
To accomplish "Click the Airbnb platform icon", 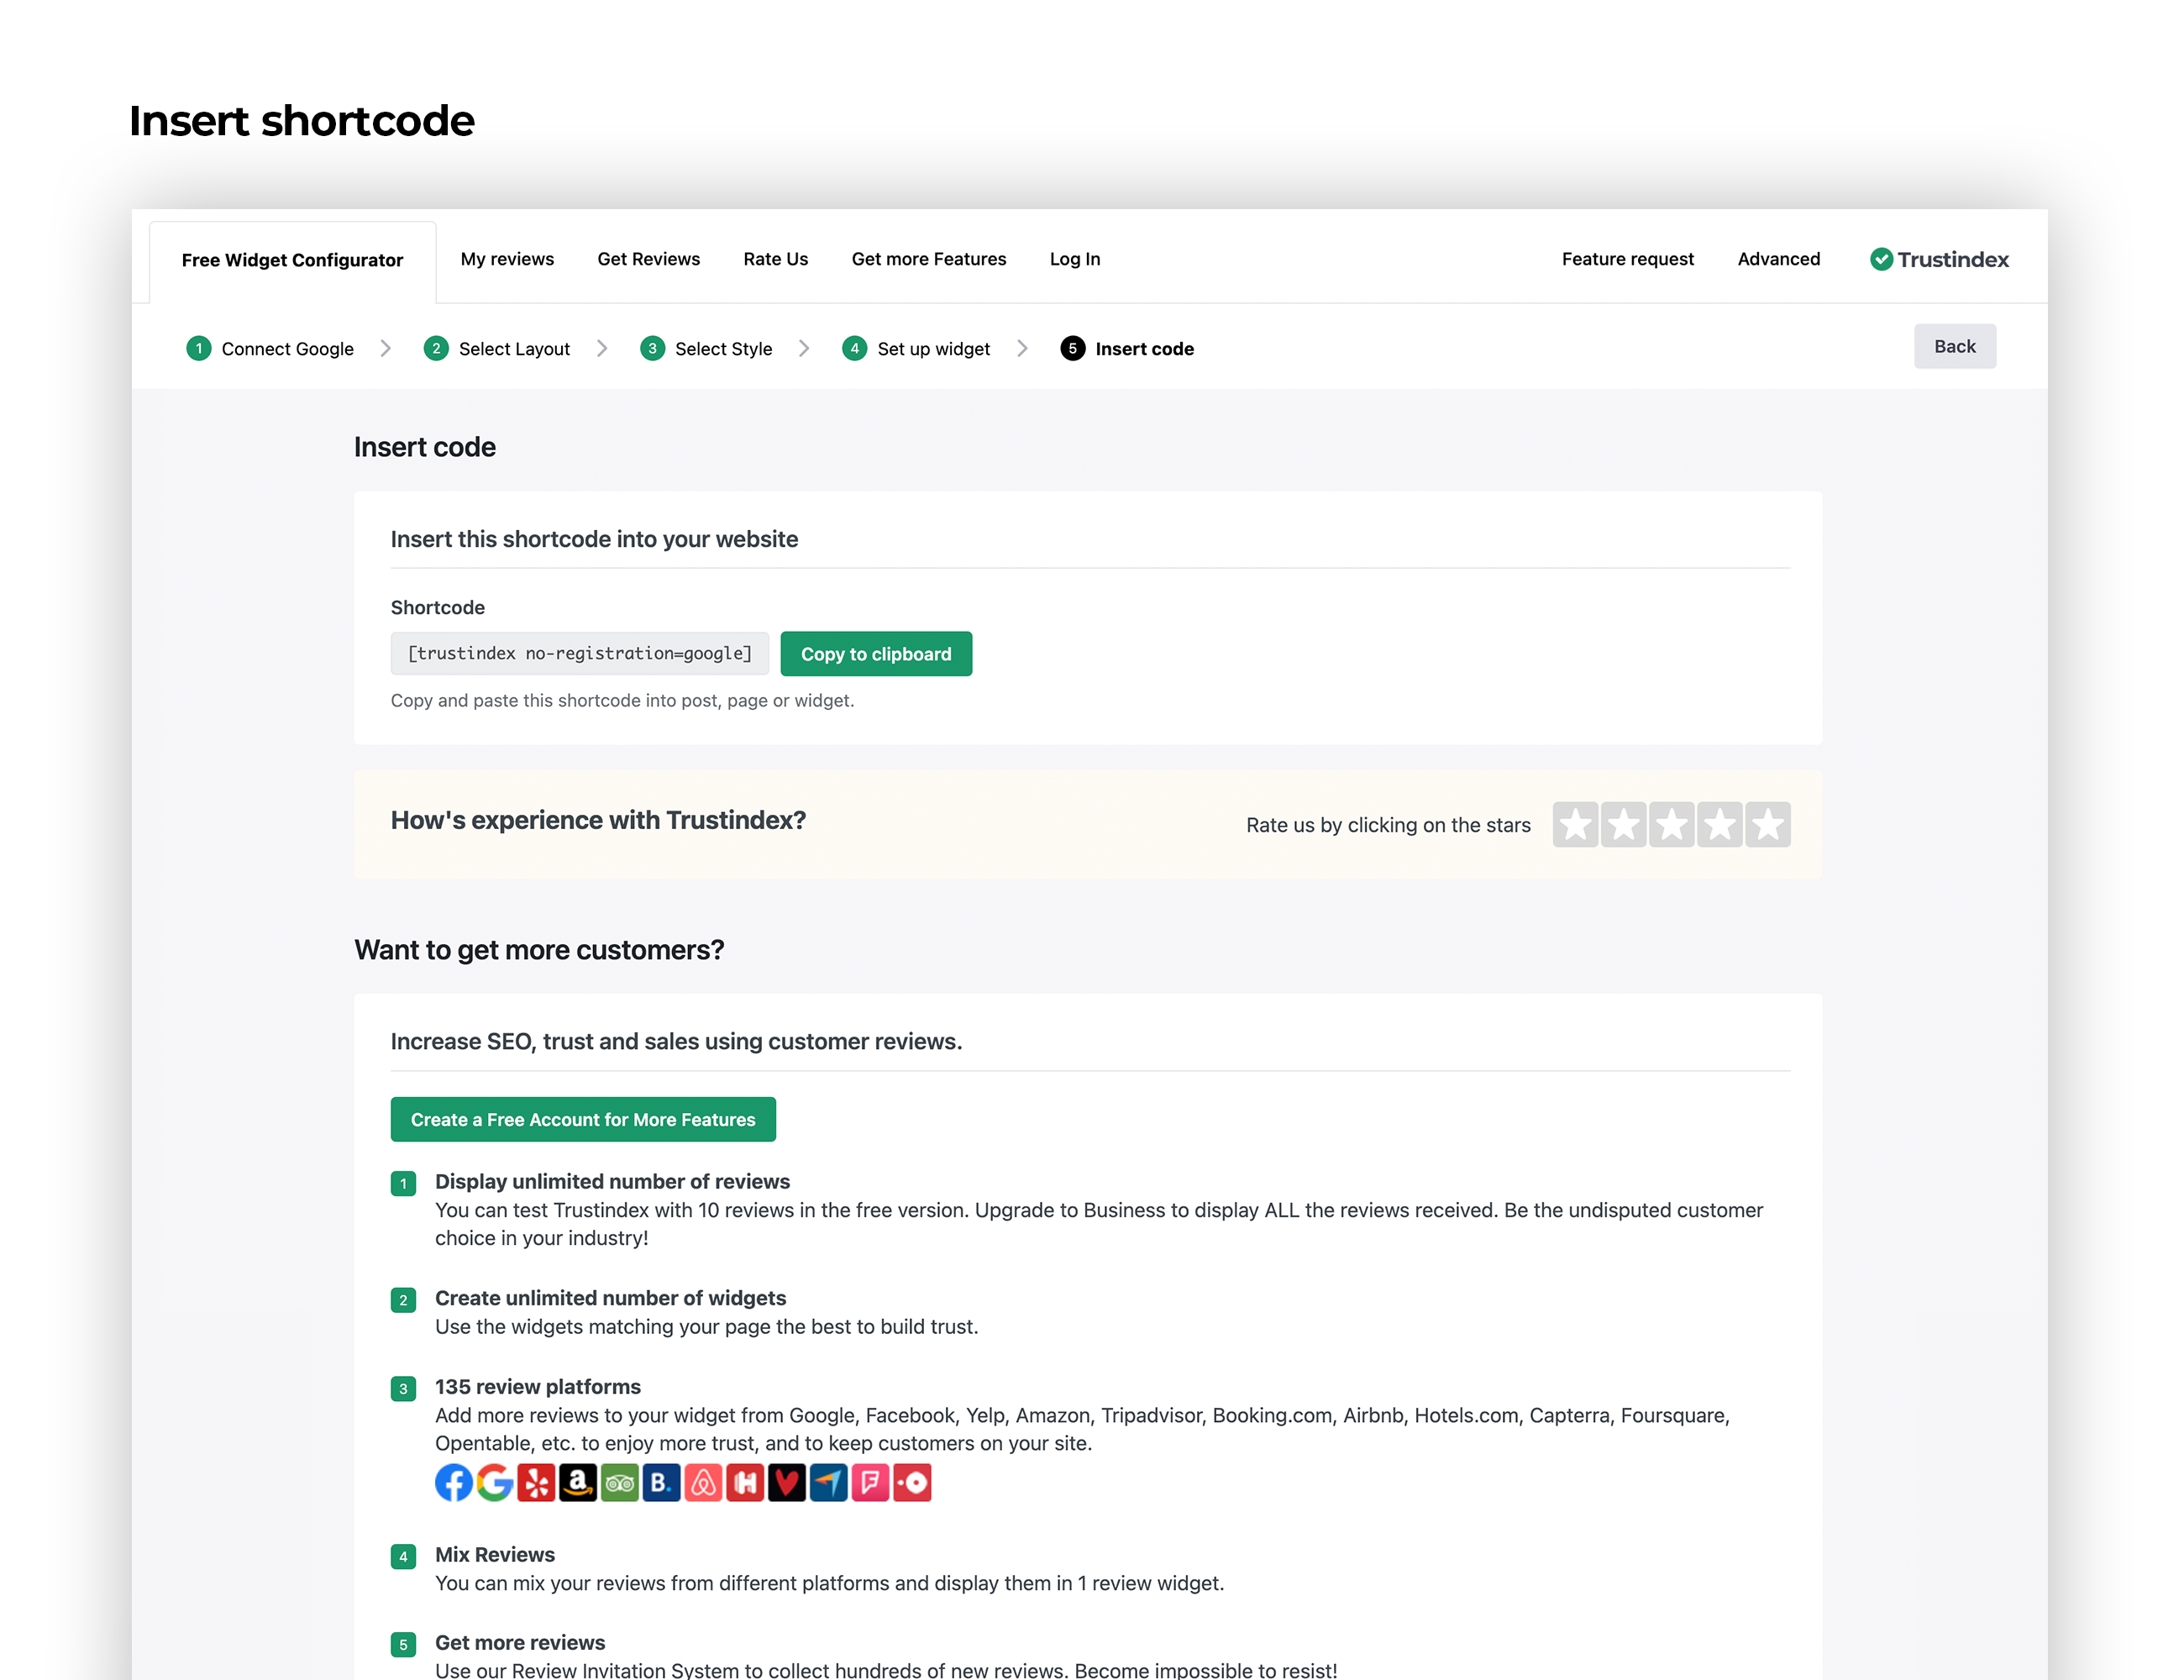I will pyautogui.click(x=704, y=1483).
